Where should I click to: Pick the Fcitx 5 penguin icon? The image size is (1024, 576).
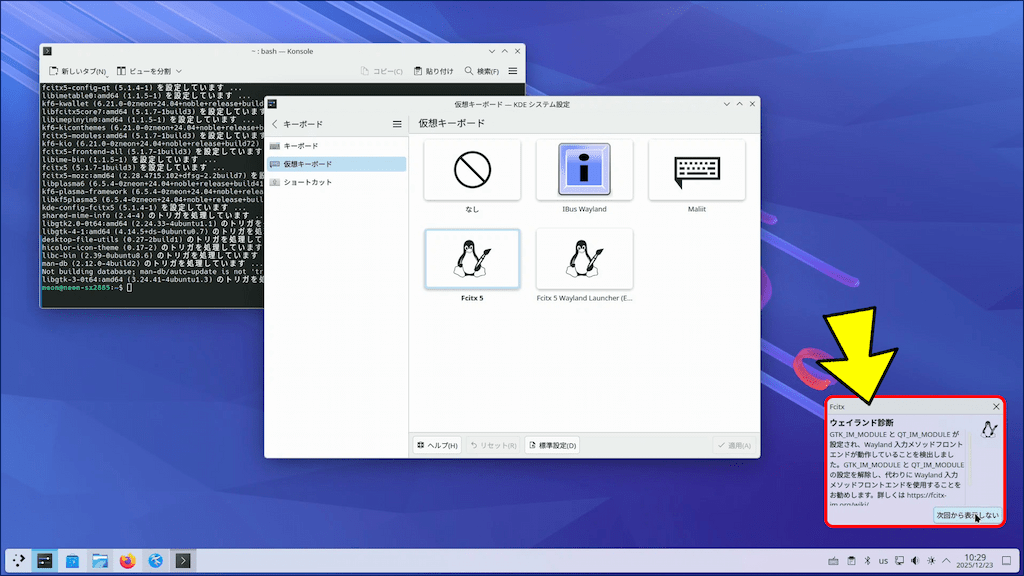click(472, 260)
